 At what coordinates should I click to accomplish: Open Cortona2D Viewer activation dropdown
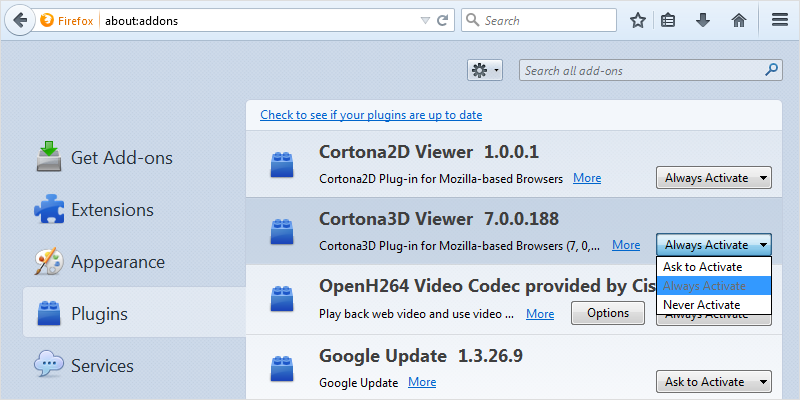tap(714, 178)
